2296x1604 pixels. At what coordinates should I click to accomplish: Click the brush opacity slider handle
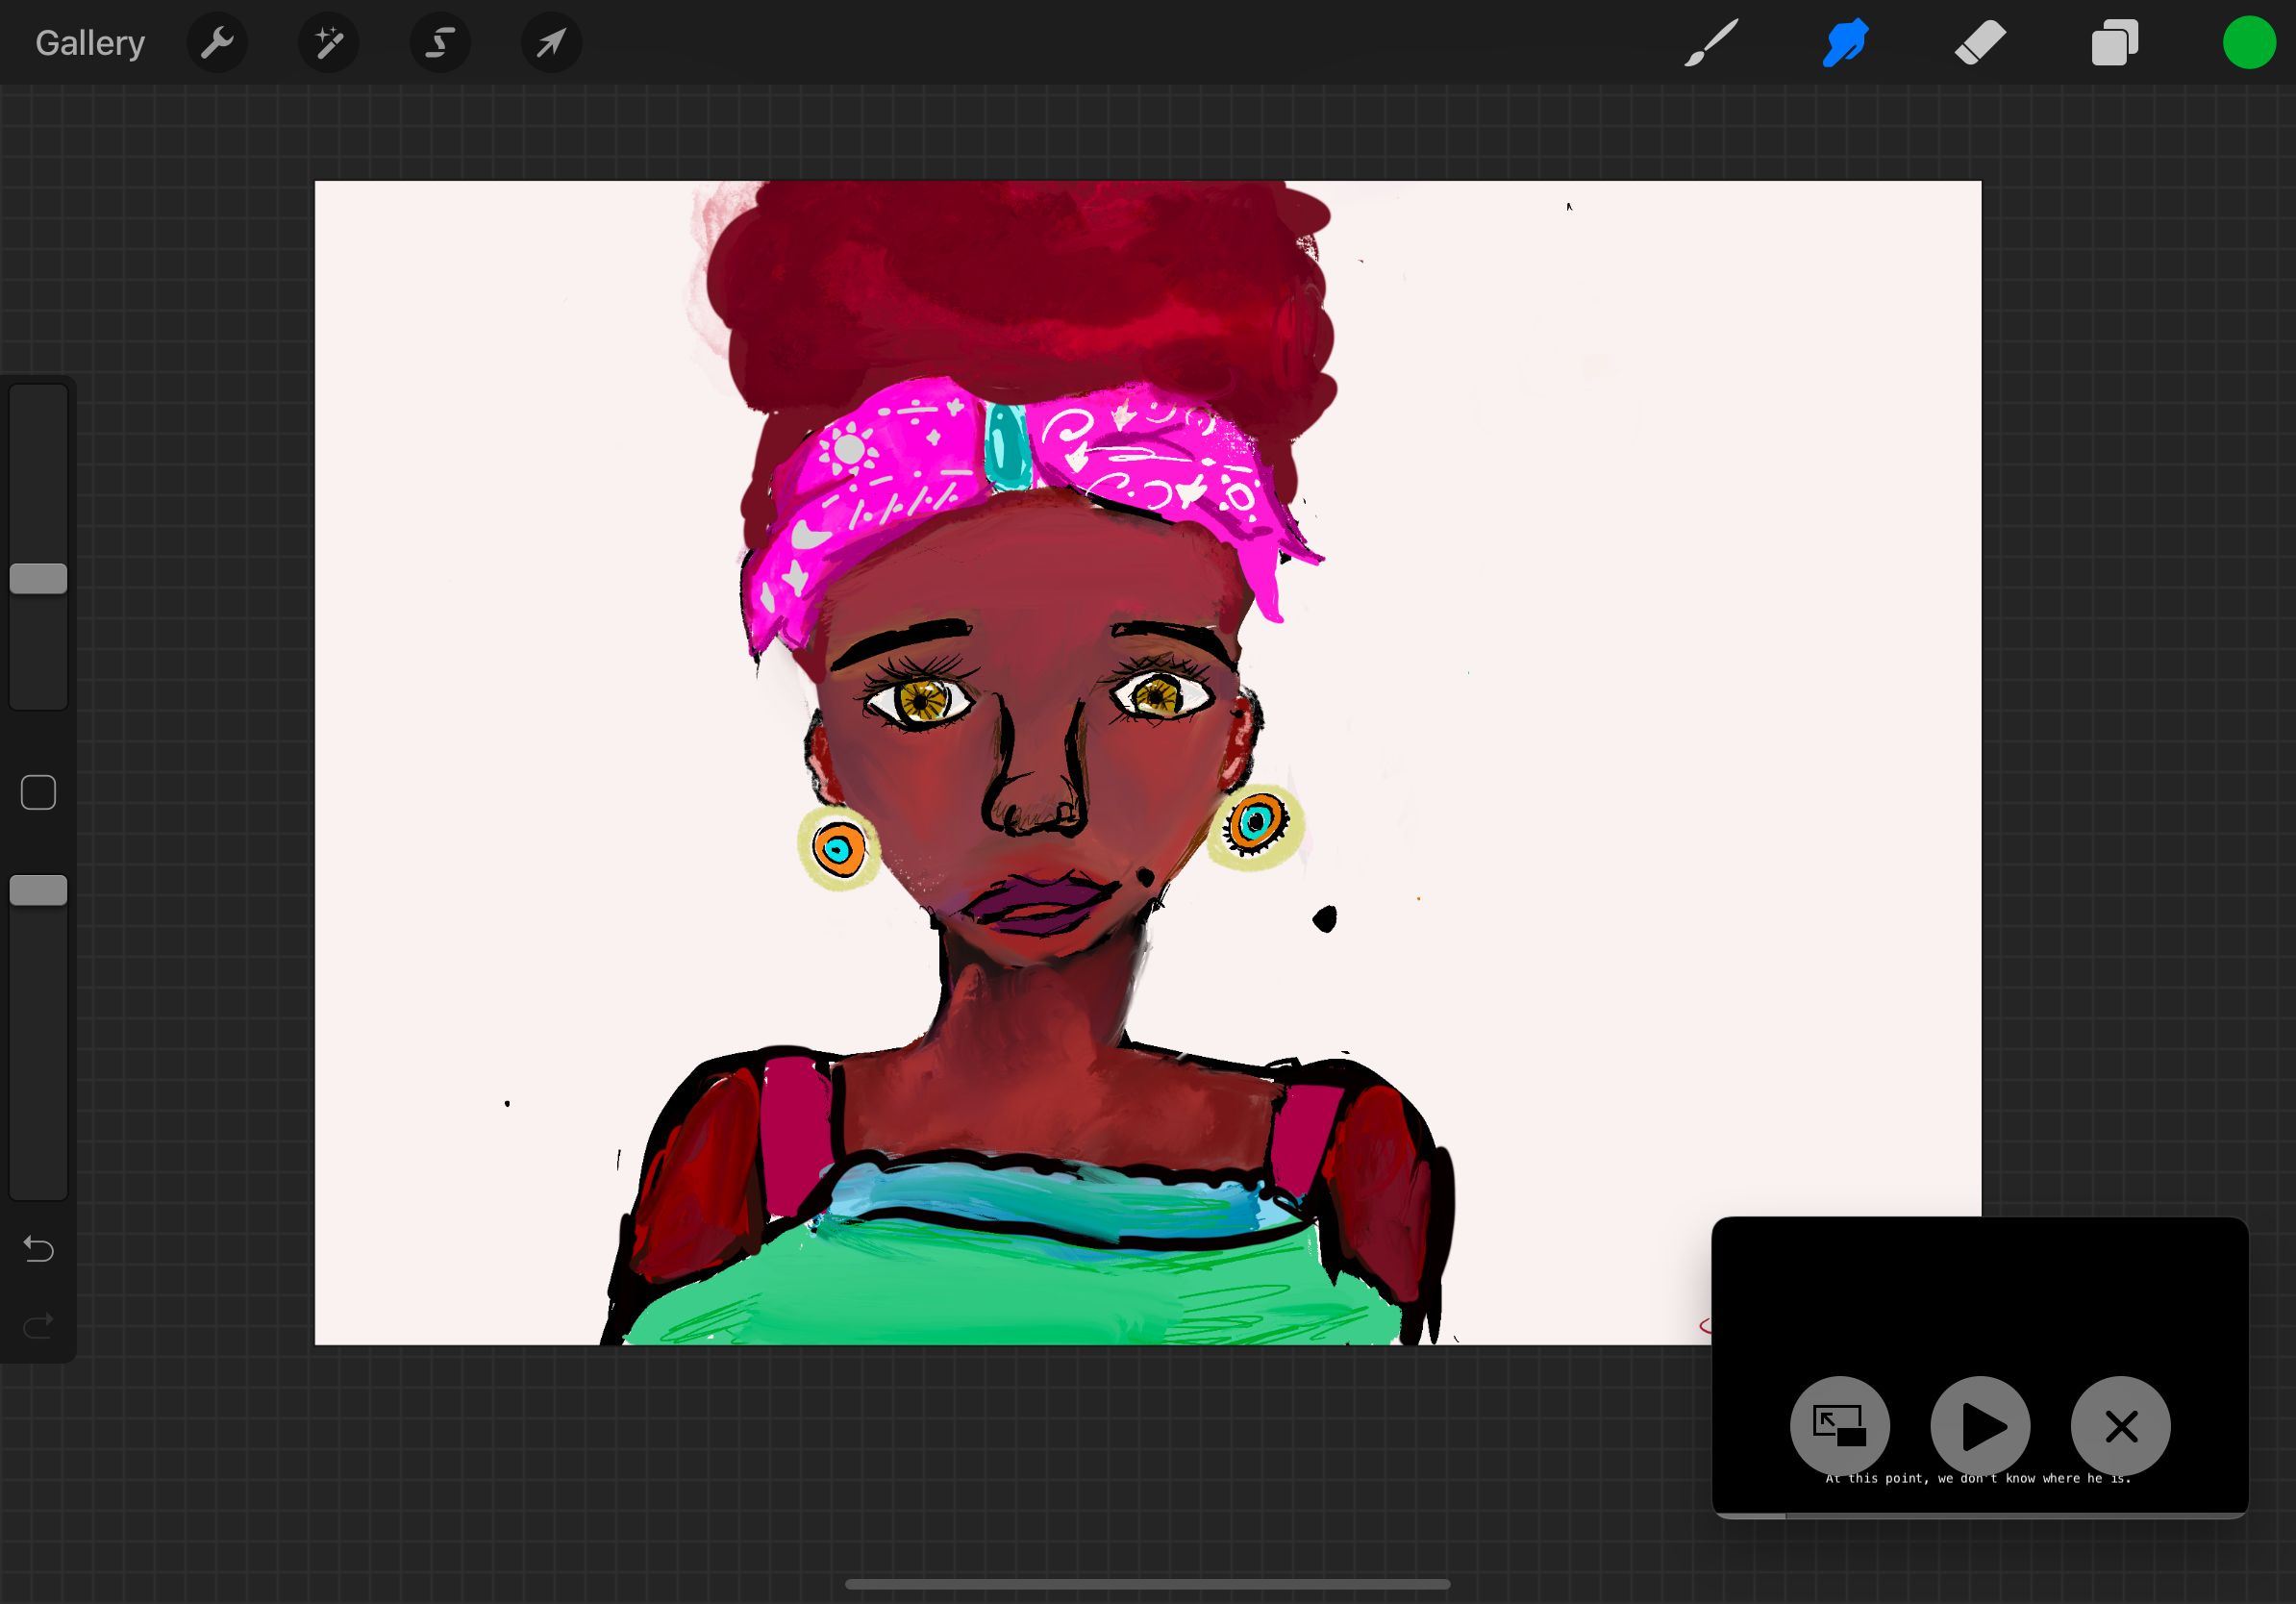click(x=38, y=890)
